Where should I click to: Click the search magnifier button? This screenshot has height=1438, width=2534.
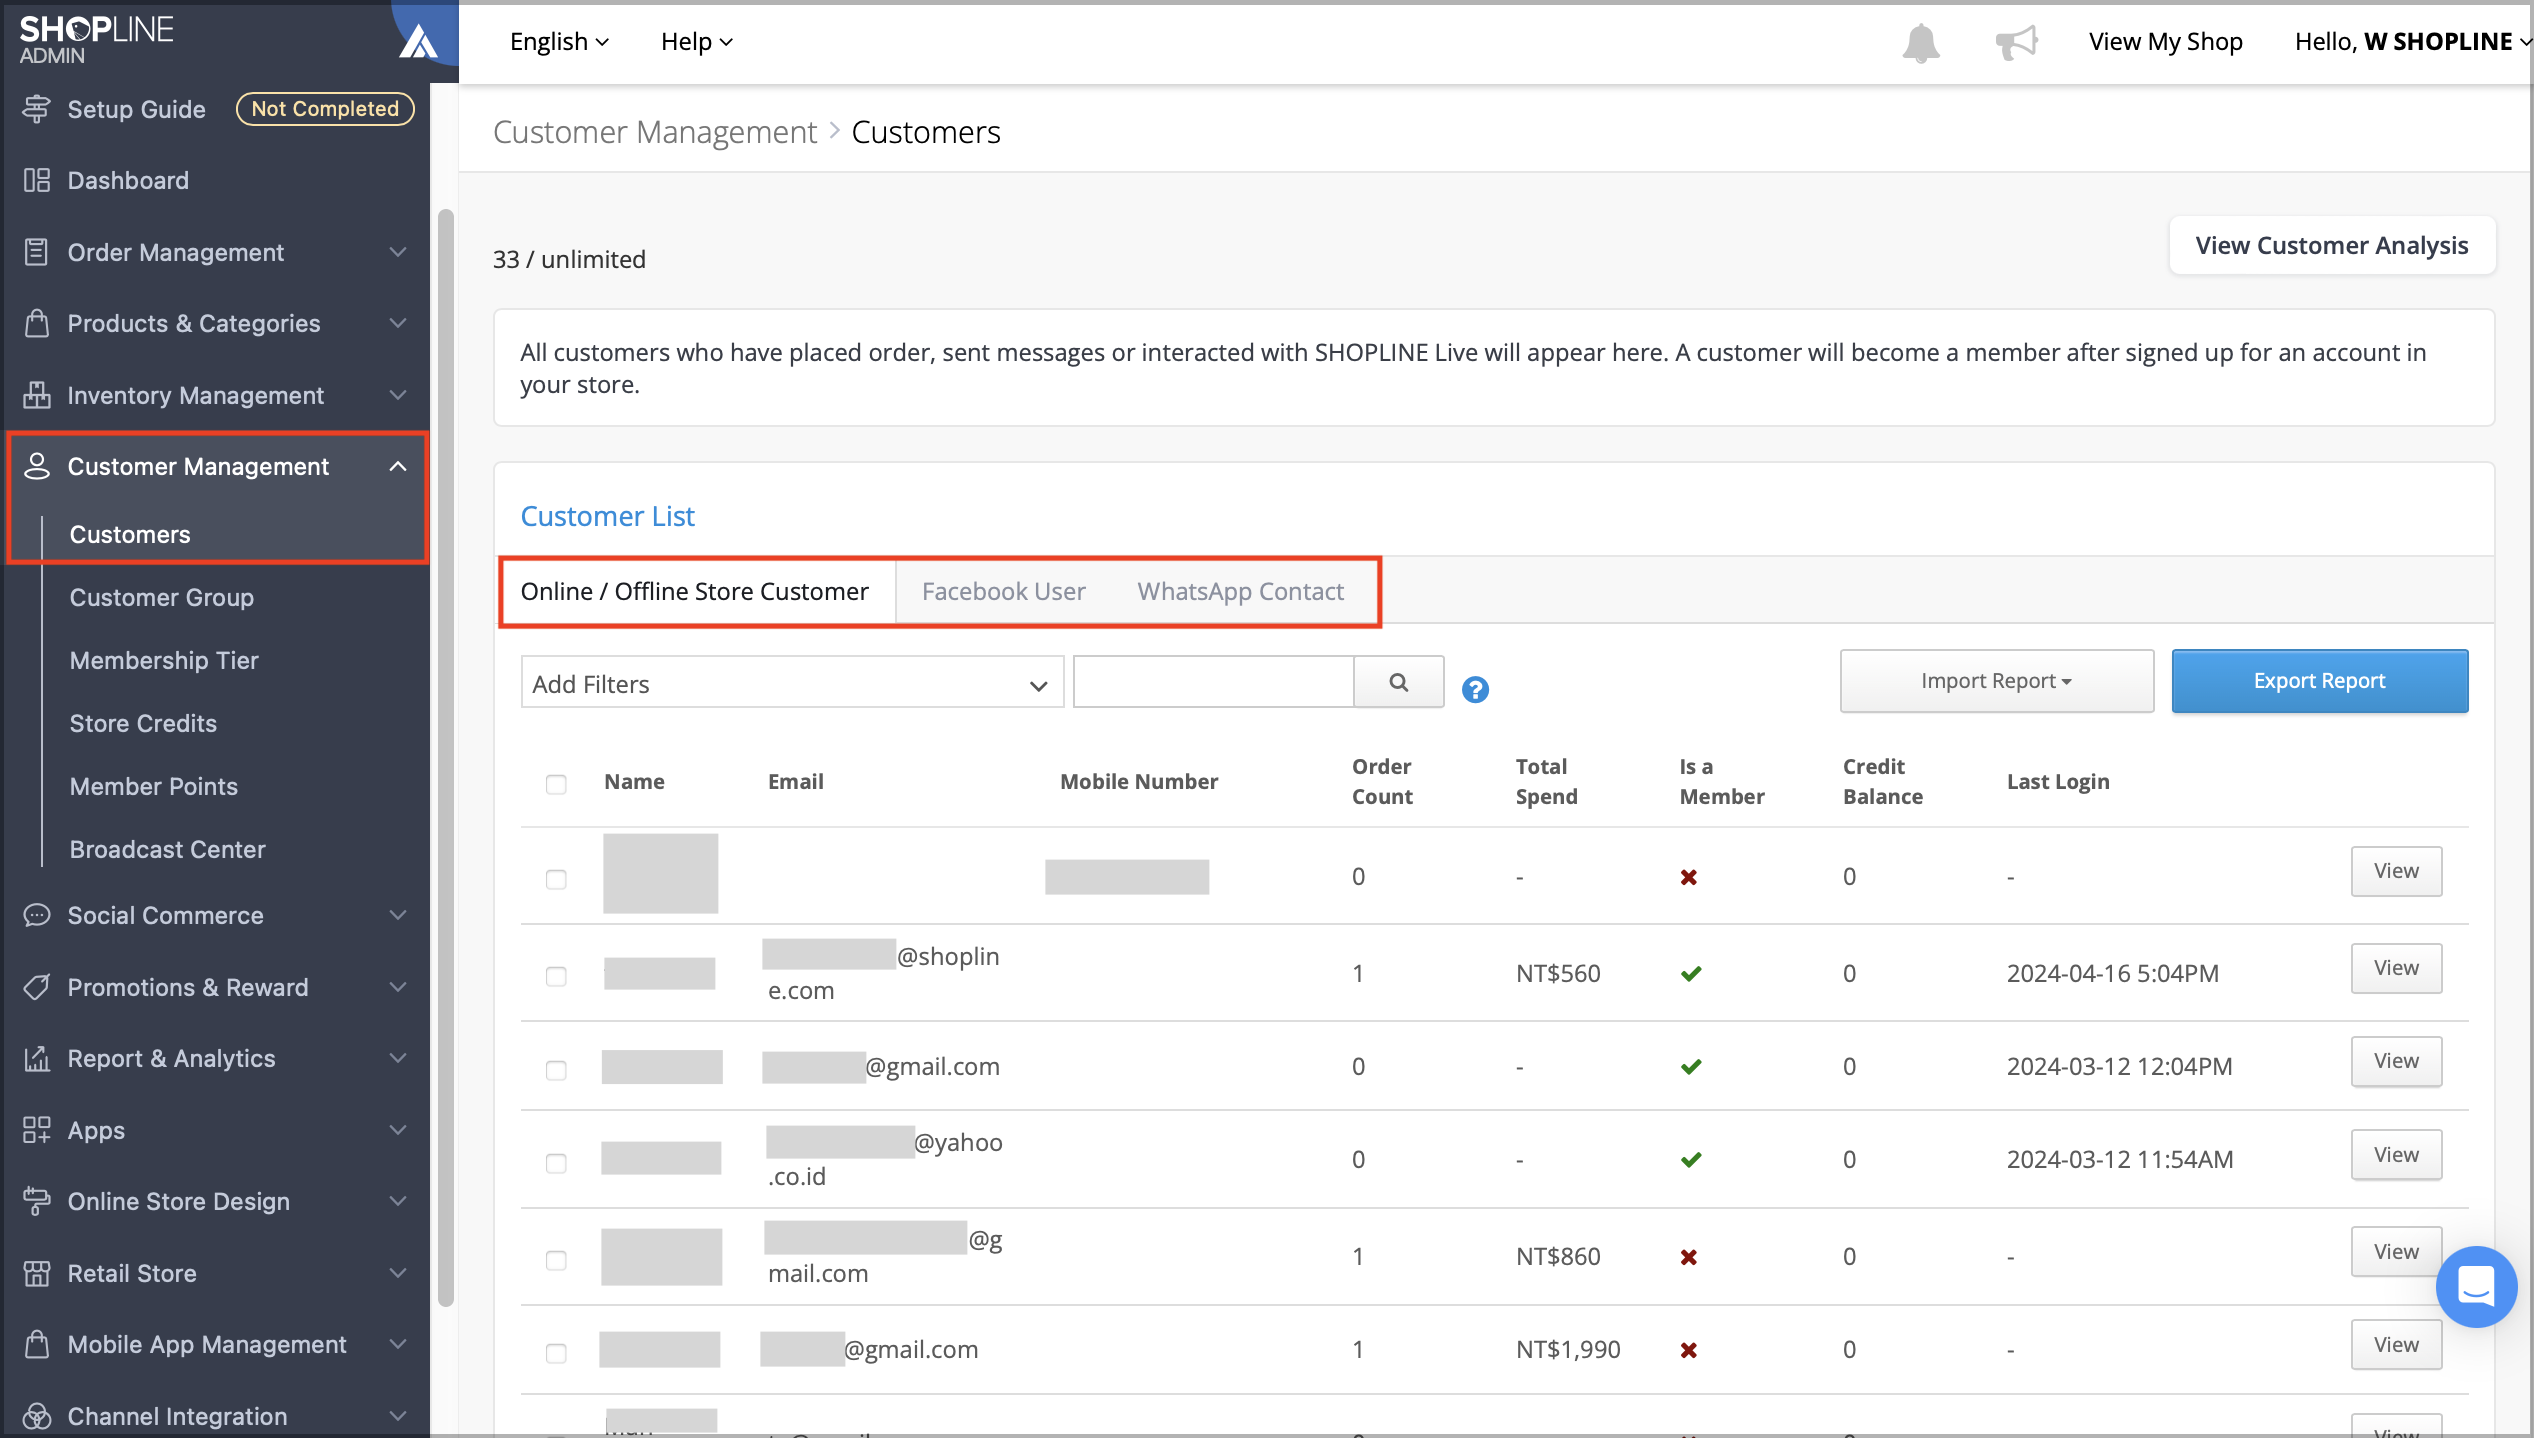(1398, 682)
